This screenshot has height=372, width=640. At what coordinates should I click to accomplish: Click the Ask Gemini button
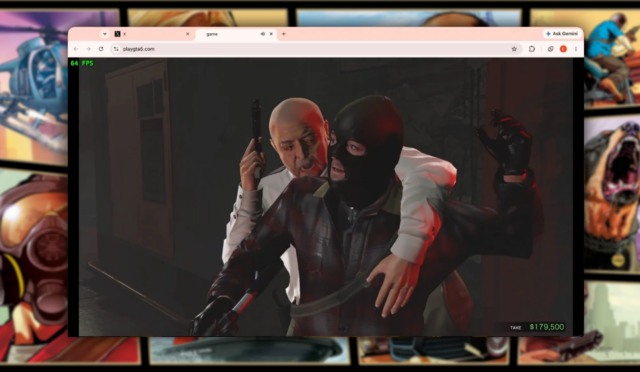tap(562, 33)
